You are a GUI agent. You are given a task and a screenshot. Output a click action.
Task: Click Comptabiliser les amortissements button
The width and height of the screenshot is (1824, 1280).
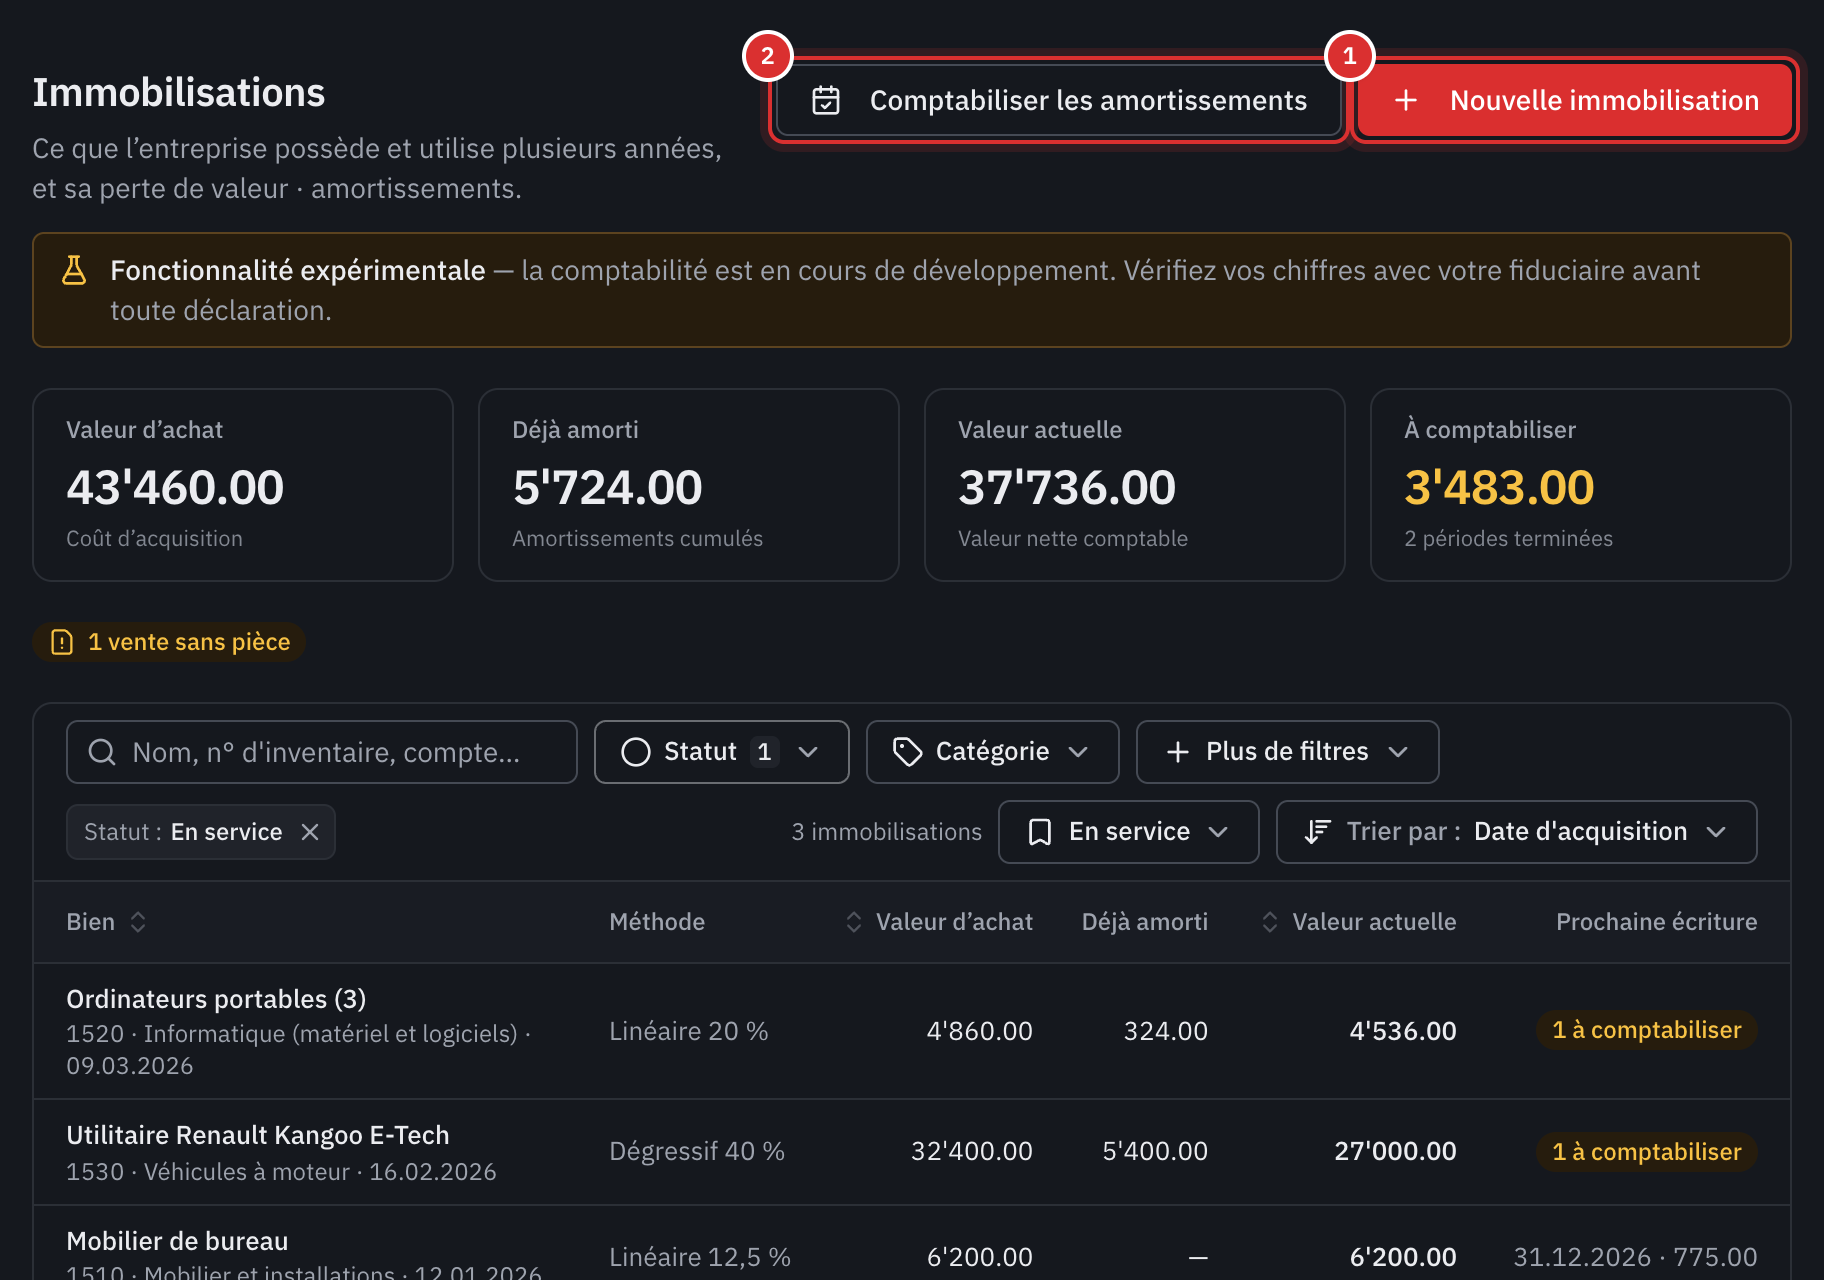1059,100
